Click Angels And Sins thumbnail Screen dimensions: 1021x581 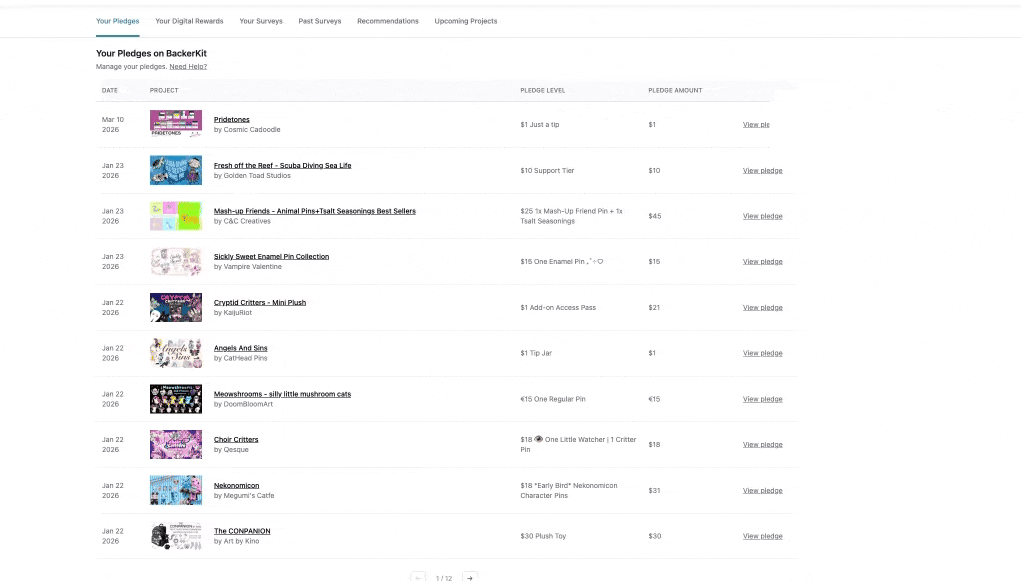(176, 353)
